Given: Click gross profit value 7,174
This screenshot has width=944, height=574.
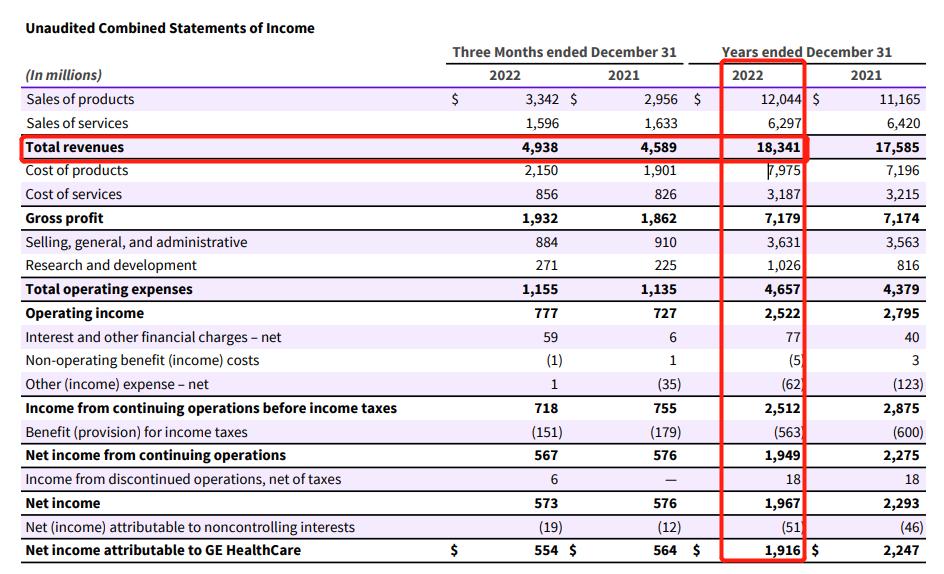Looking at the screenshot, I should tap(901, 218).
